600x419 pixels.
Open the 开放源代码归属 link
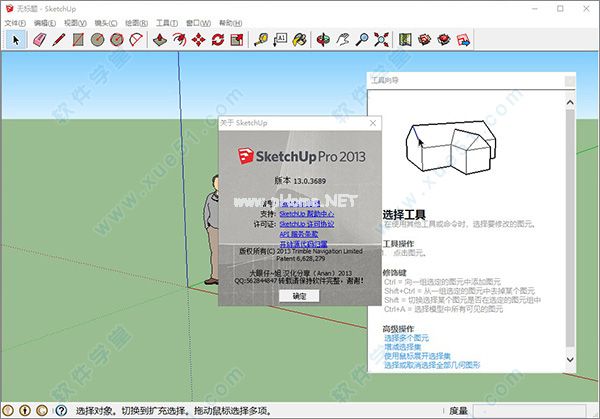(x=303, y=244)
